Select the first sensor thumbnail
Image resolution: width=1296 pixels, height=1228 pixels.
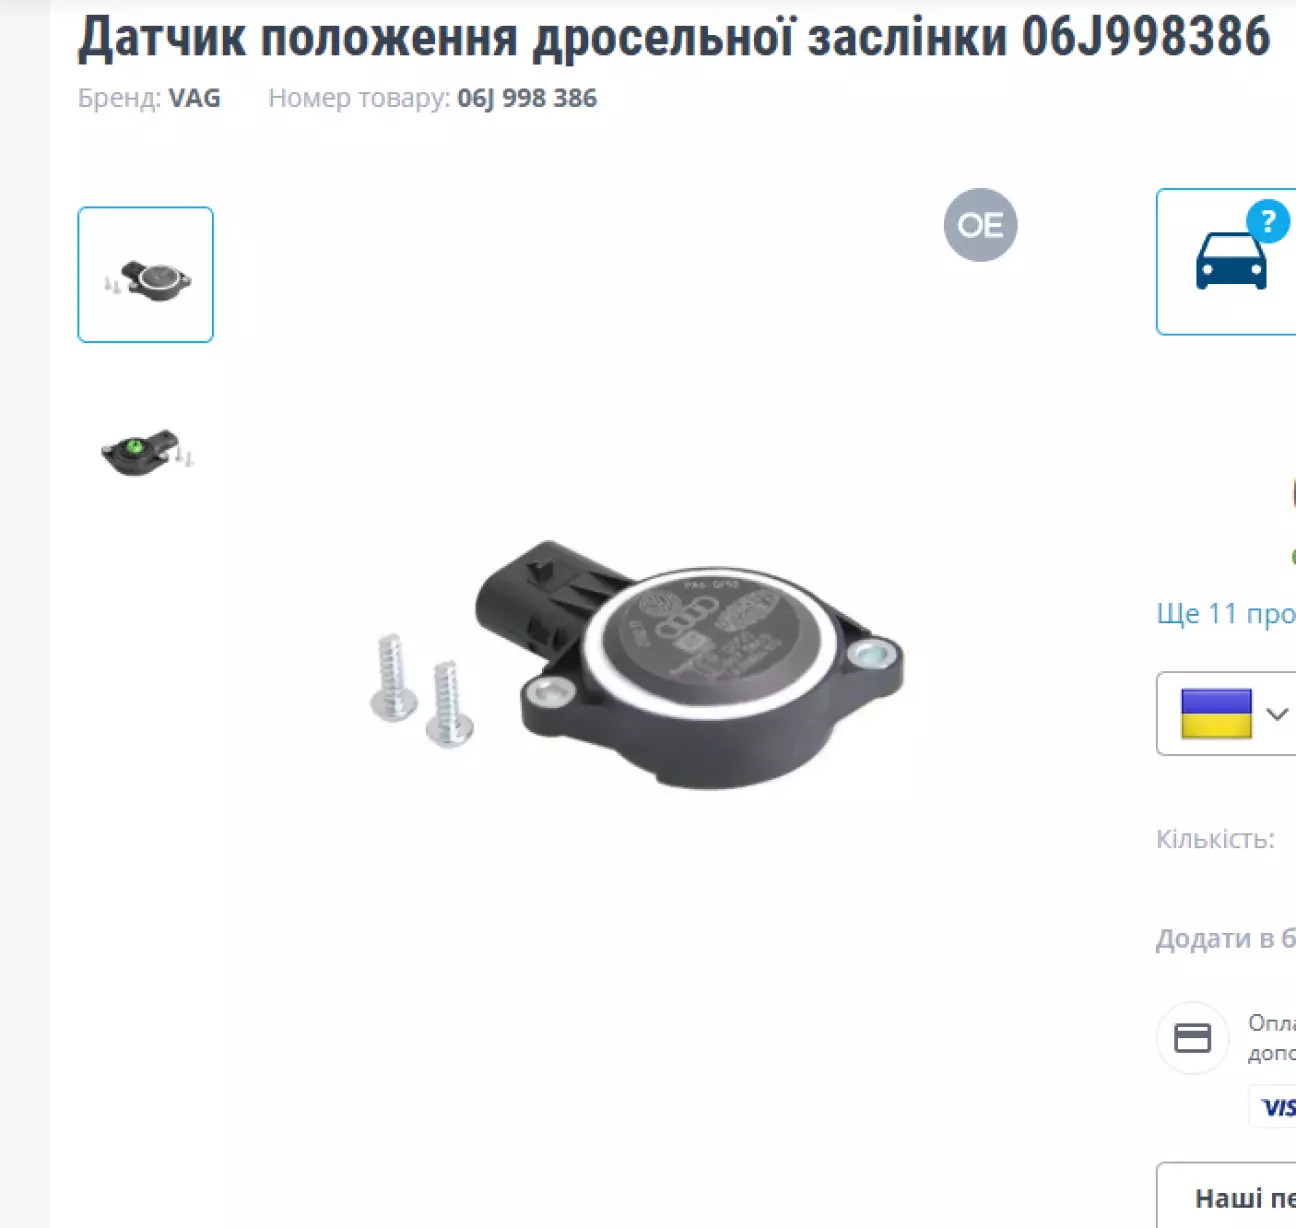(146, 275)
